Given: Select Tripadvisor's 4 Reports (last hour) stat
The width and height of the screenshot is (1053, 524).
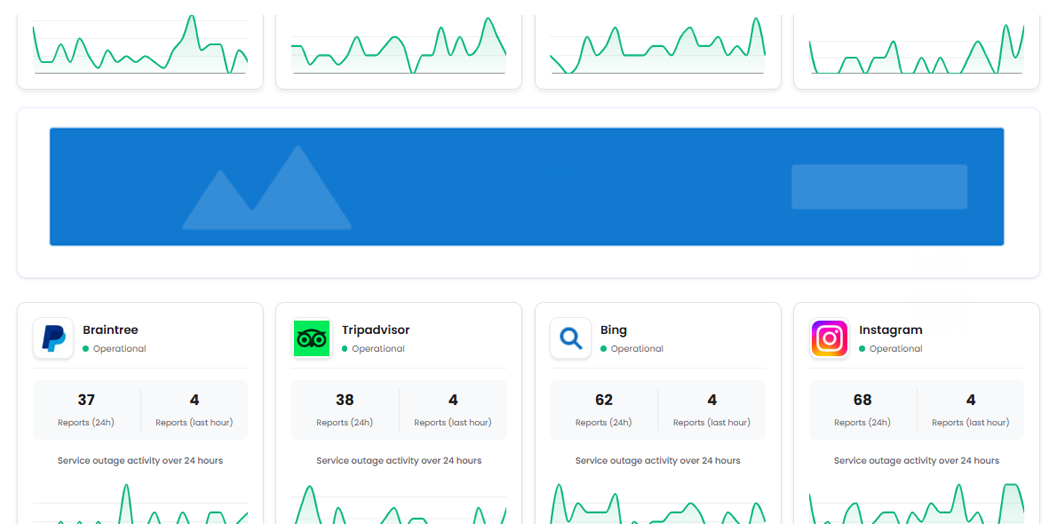Looking at the screenshot, I should pos(452,409).
